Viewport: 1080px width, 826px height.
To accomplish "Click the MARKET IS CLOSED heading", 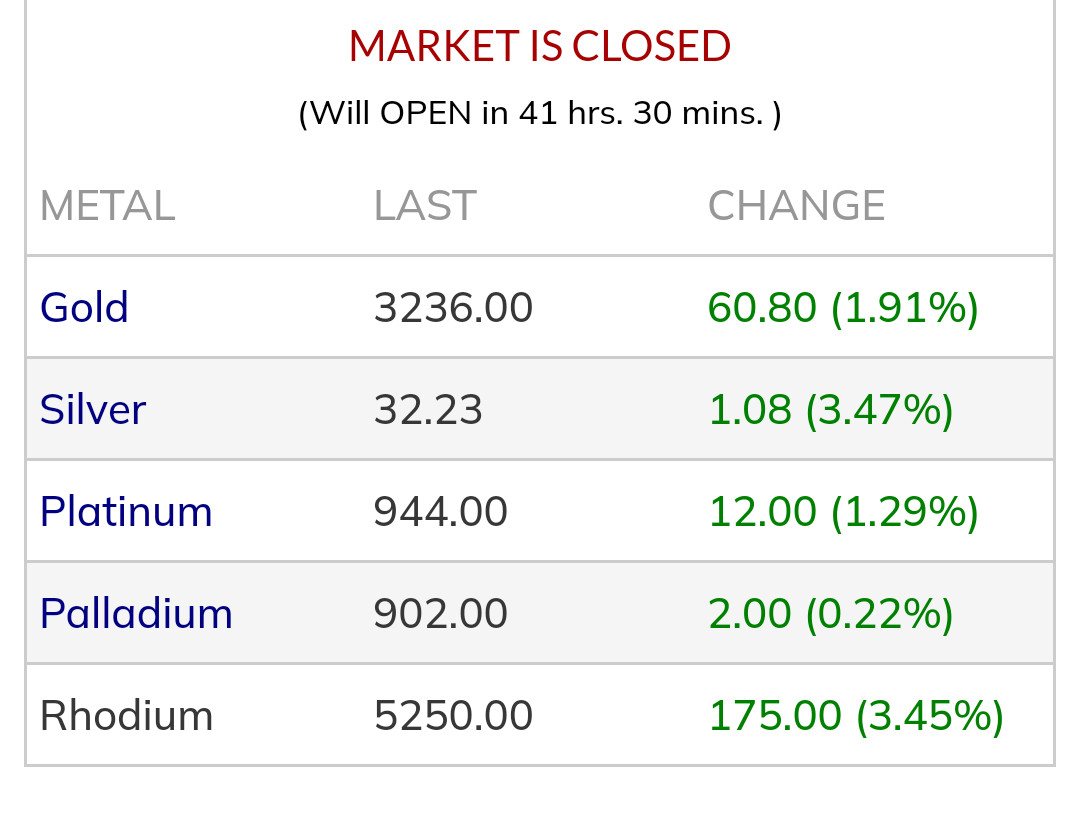I will 540,46.
